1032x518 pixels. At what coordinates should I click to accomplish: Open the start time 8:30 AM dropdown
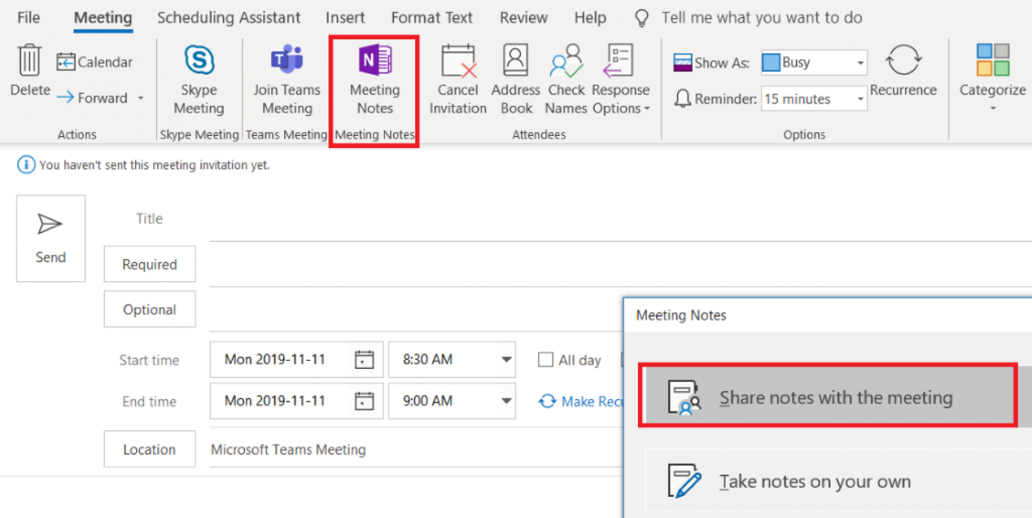pos(507,360)
